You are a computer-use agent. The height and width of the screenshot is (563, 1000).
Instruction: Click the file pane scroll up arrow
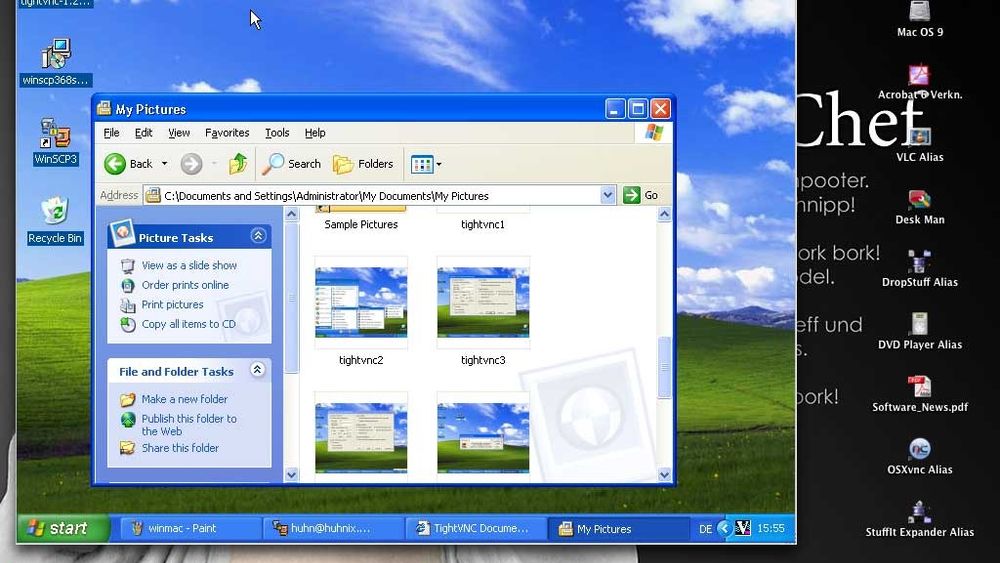pos(664,214)
